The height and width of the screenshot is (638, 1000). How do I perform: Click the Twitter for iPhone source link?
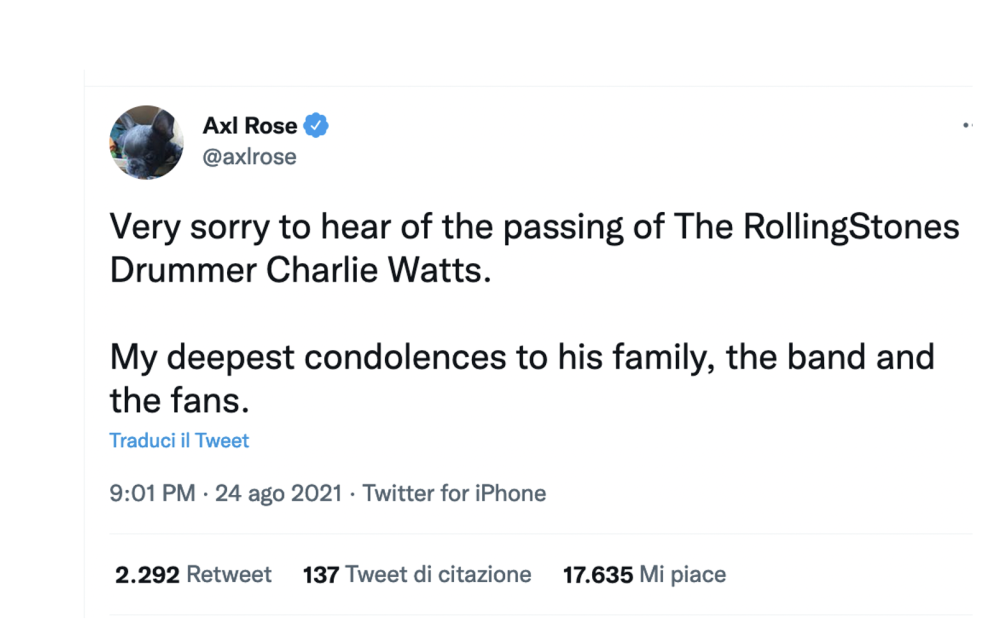click(454, 493)
